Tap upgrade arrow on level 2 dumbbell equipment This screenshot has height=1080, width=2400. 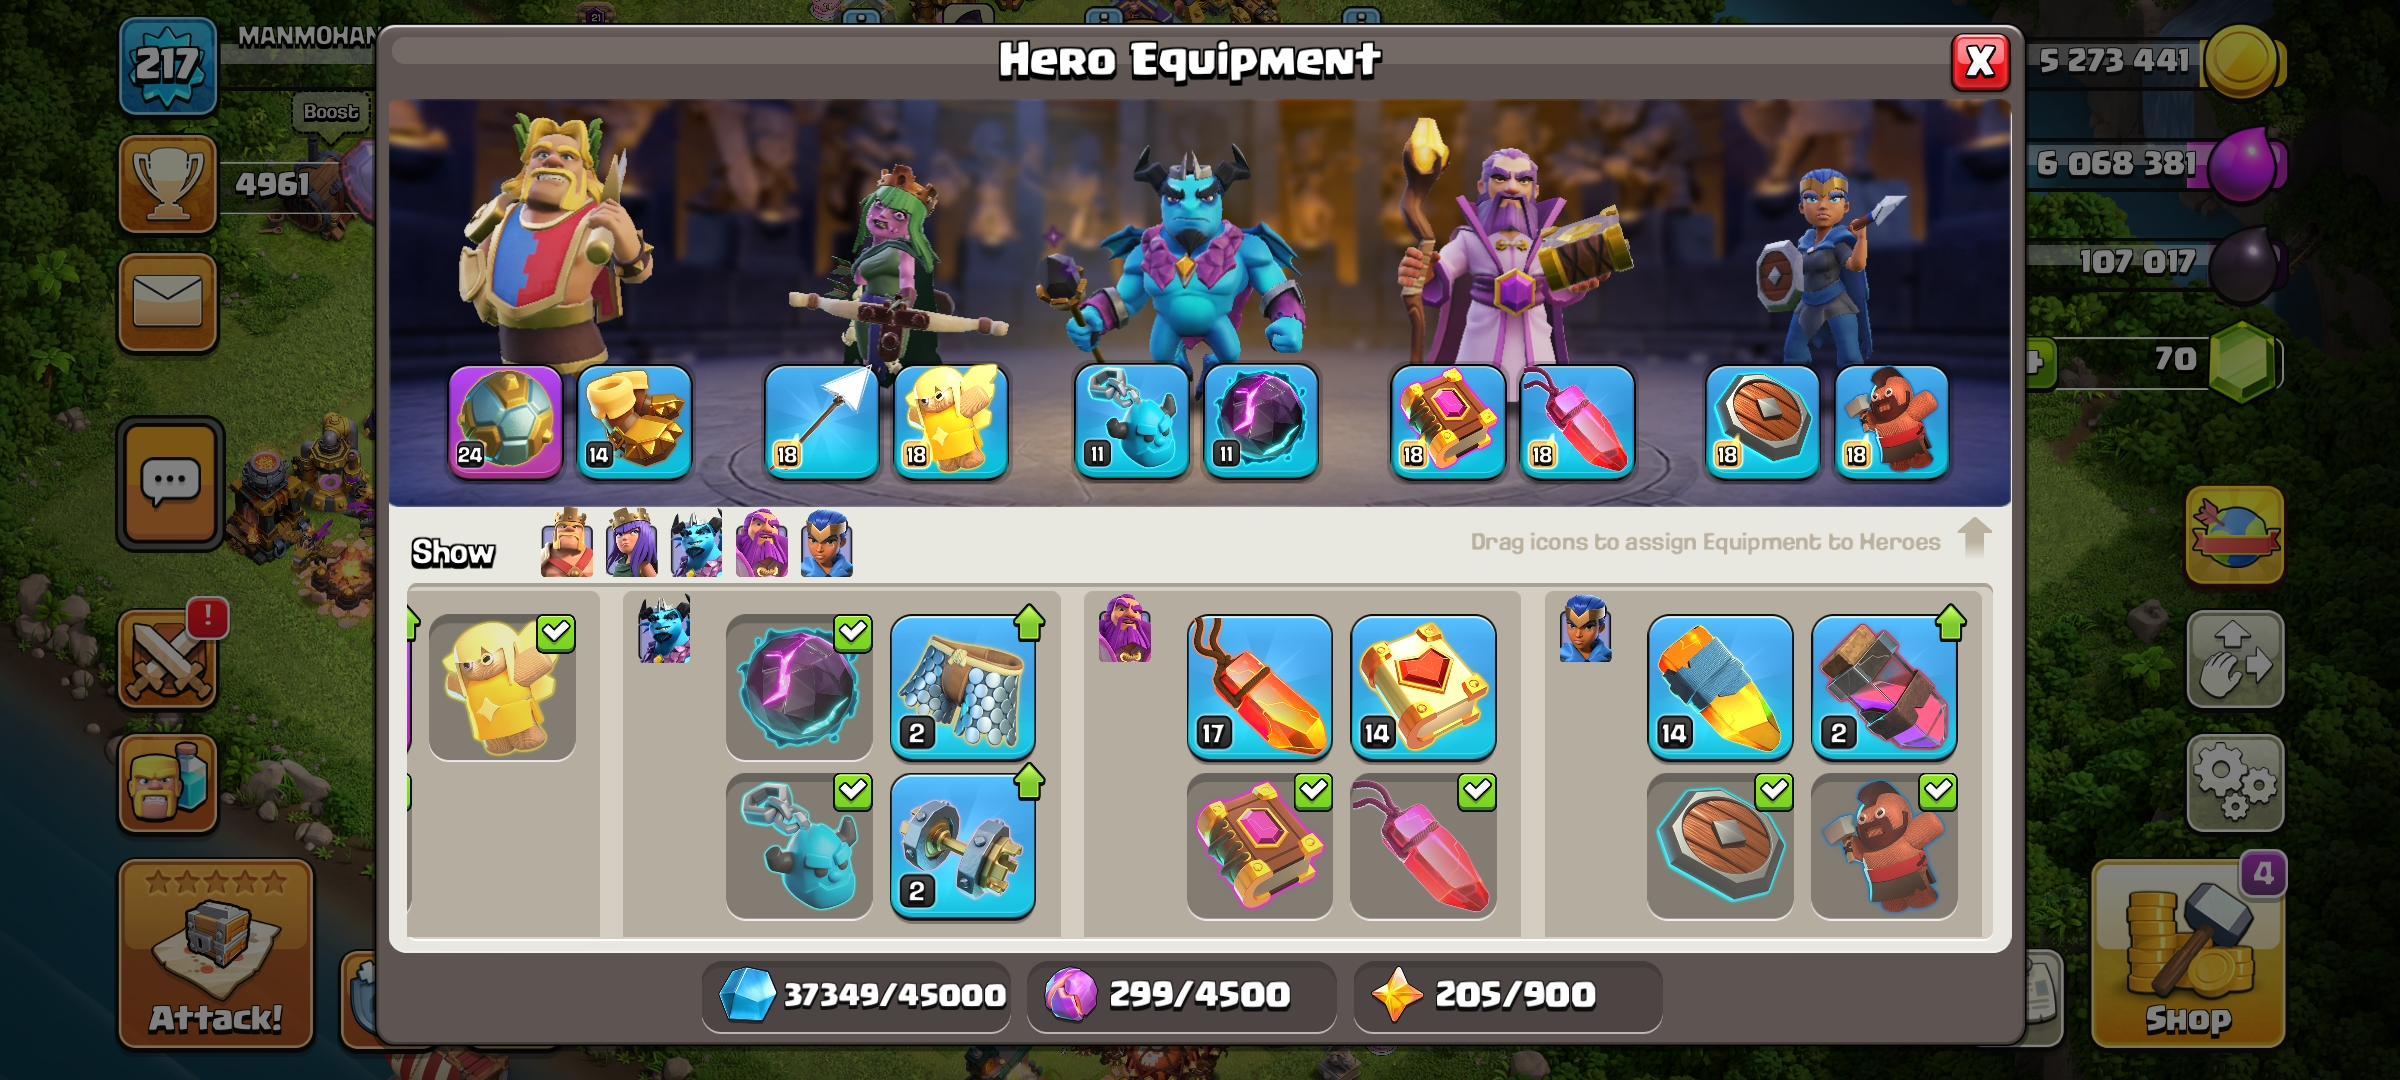1029,782
